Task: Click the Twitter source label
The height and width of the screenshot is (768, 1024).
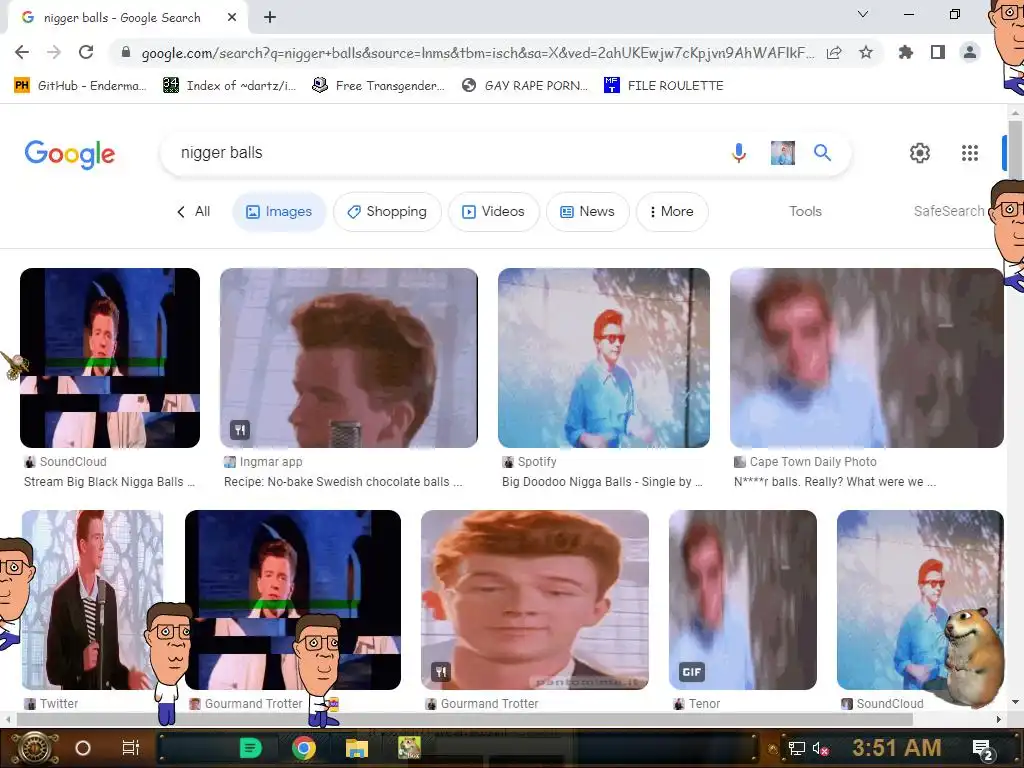Action: (59, 704)
